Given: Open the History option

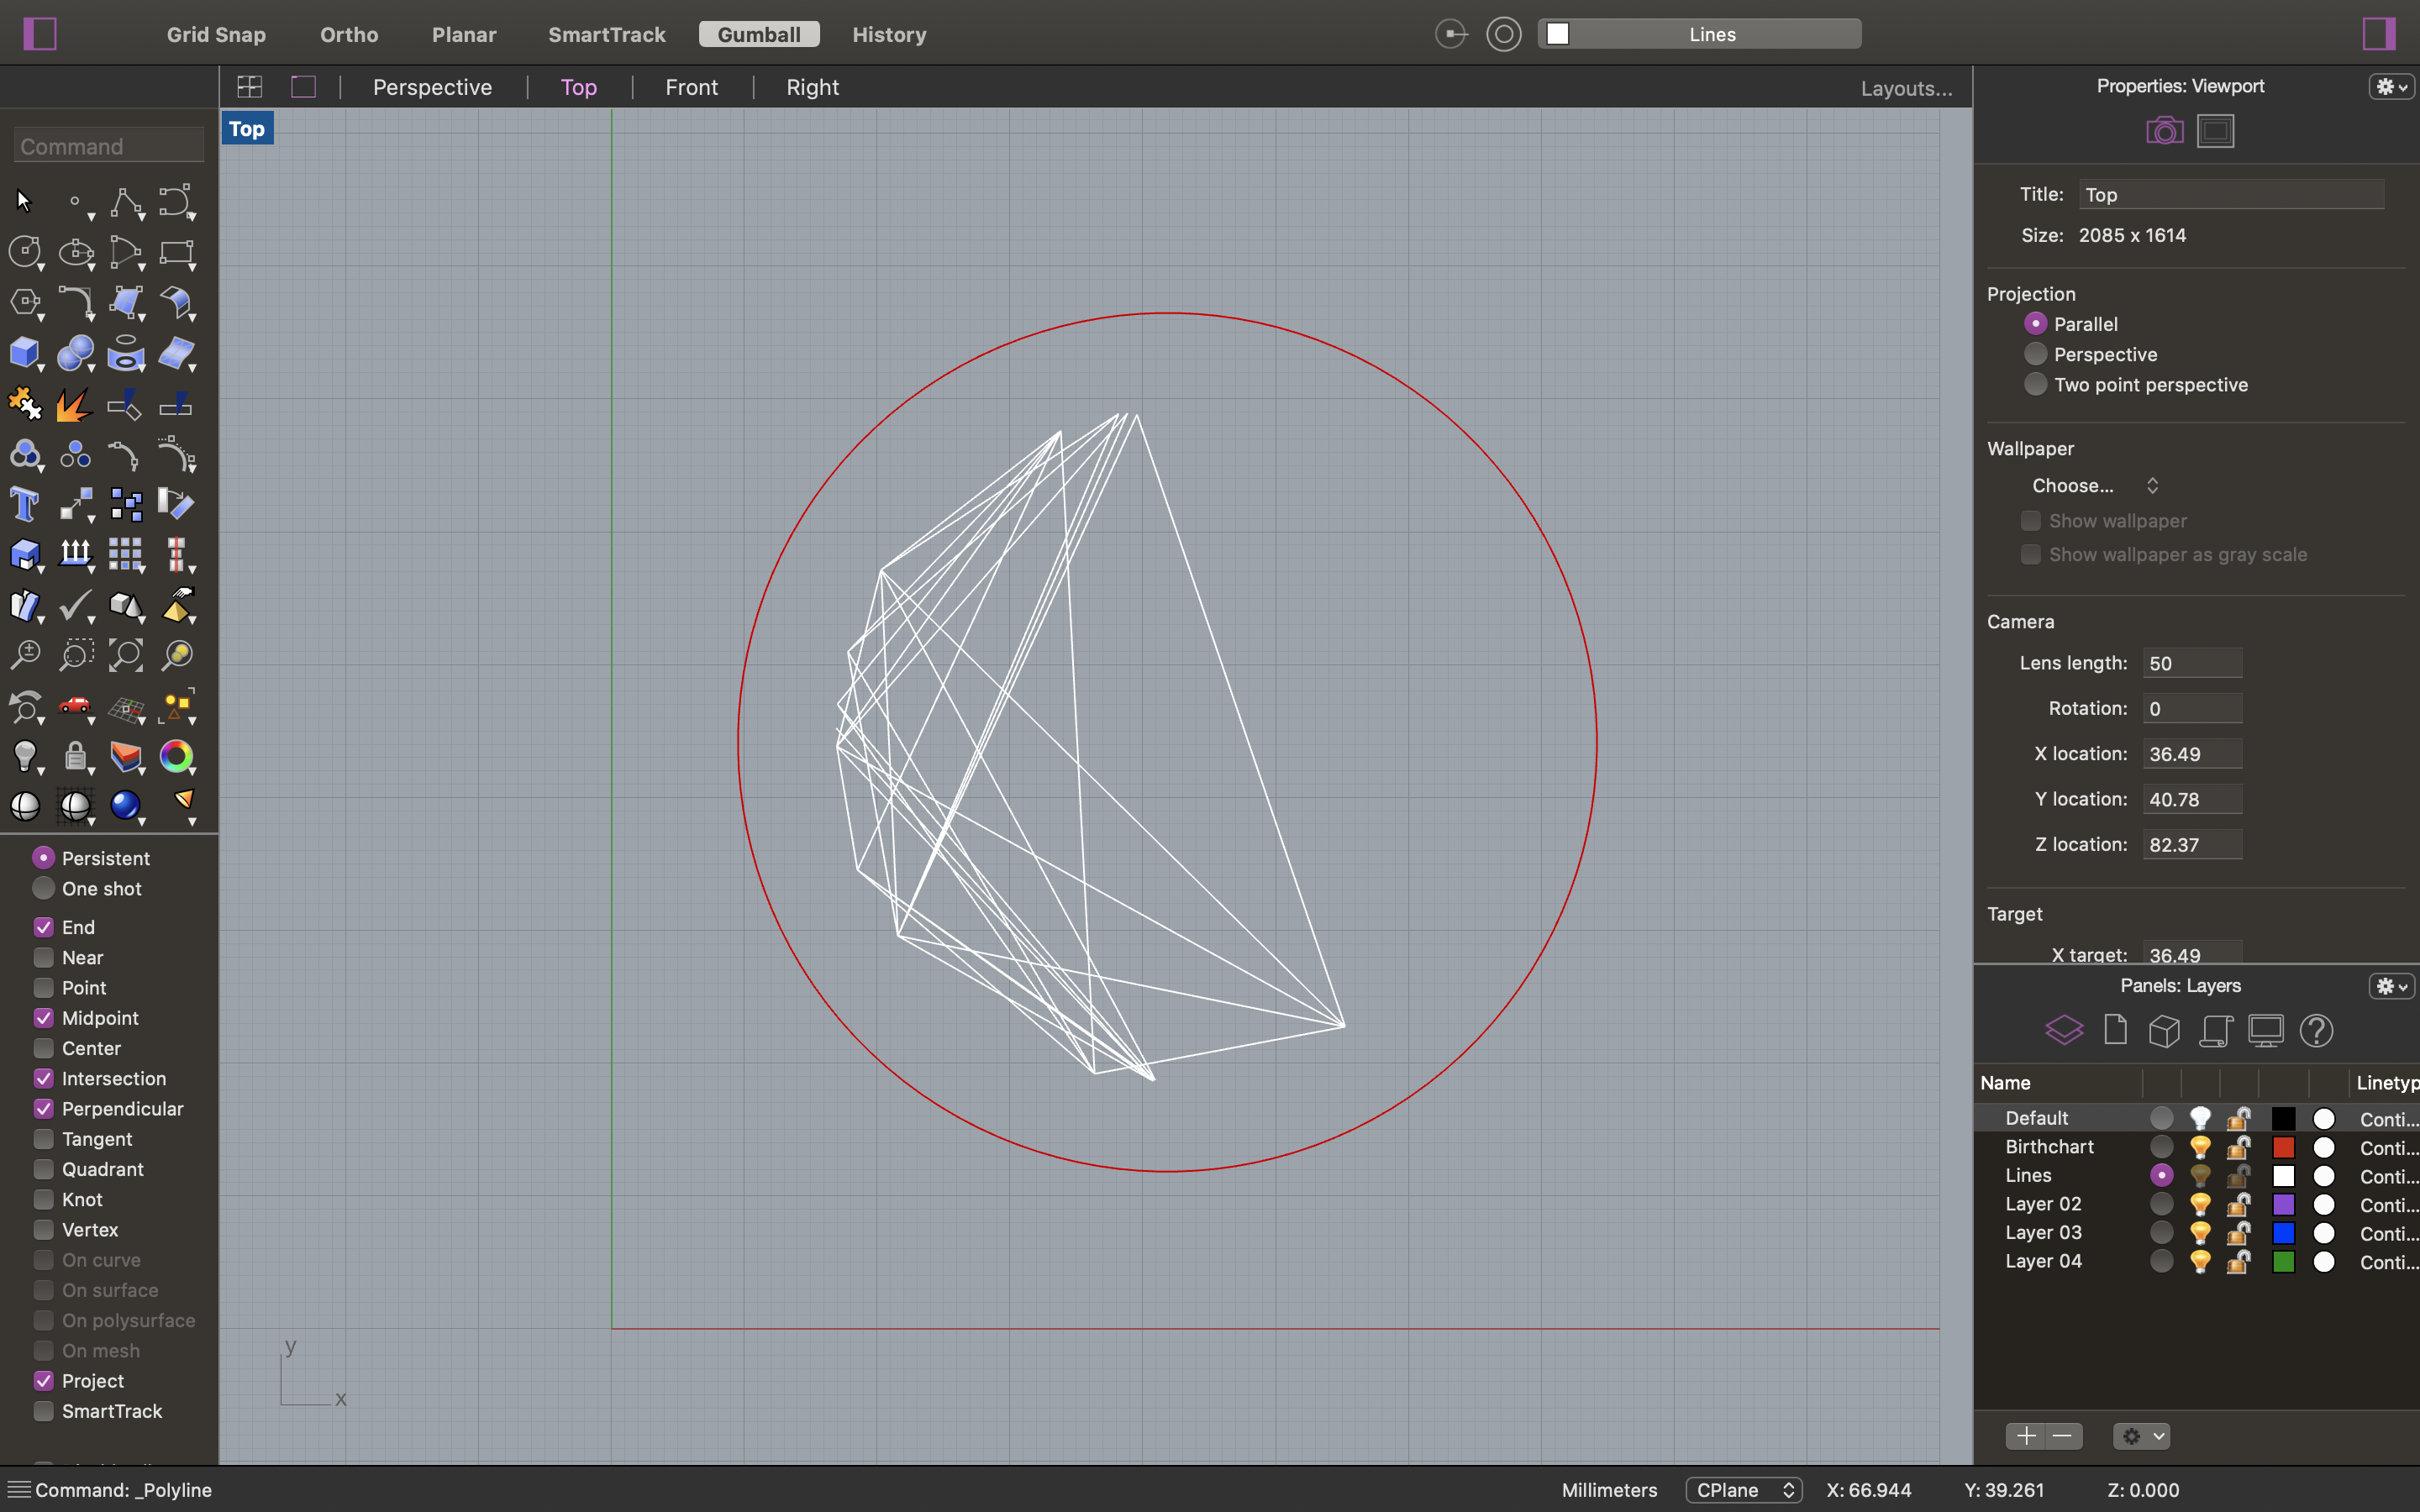Looking at the screenshot, I should pos(889,34).
